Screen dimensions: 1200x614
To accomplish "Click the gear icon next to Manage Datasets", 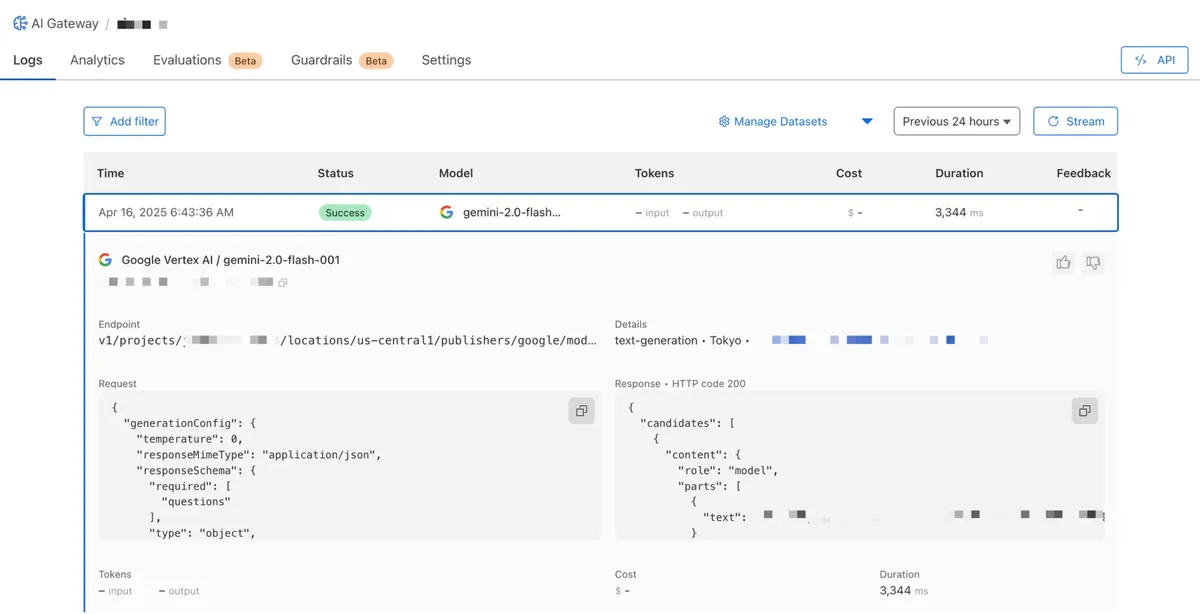I will pos(723,121).
